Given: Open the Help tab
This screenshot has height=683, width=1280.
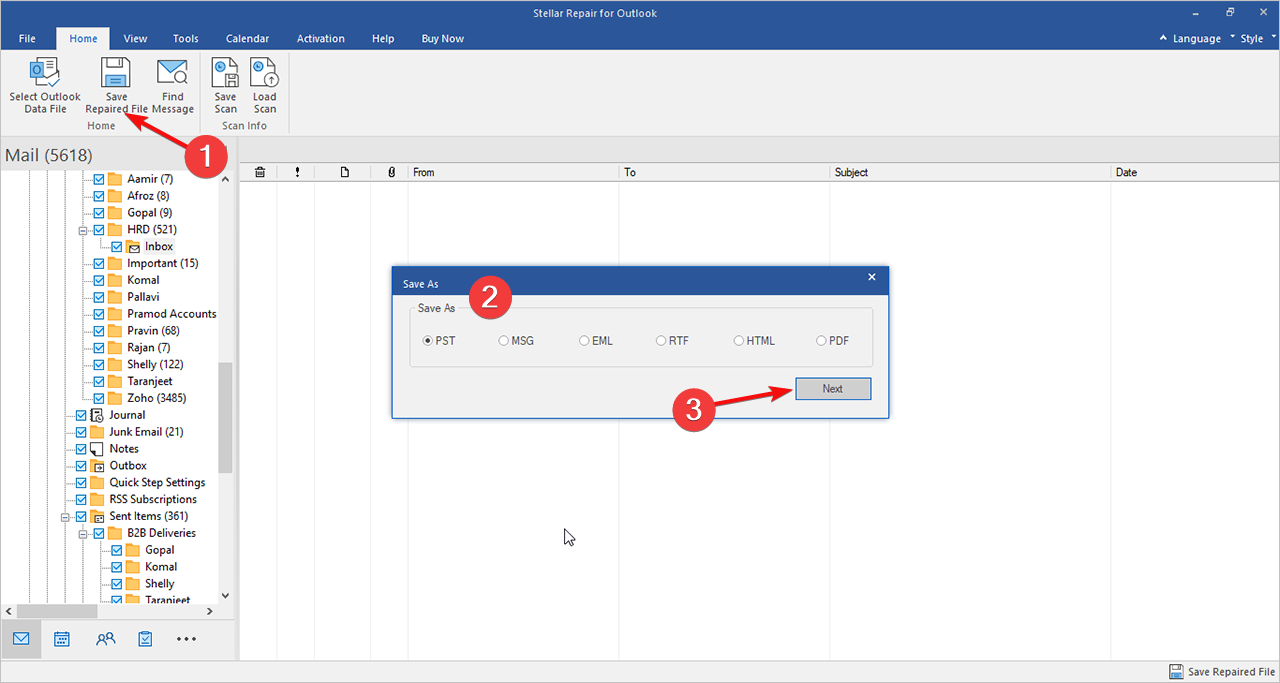Looking at the screenshot, I should (x=383, y=38).
